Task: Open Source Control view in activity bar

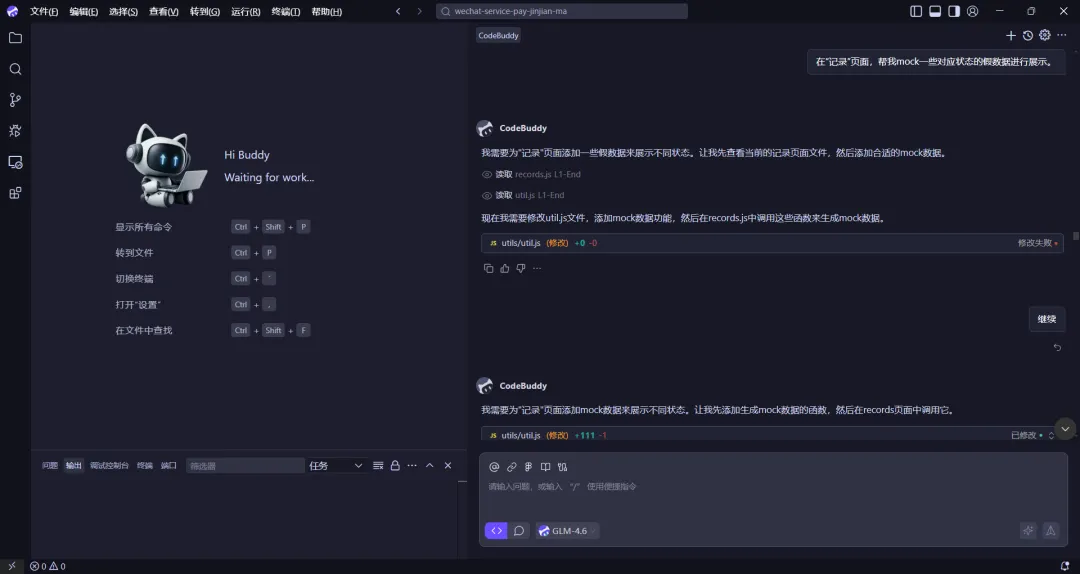Action: click(15, 100)
